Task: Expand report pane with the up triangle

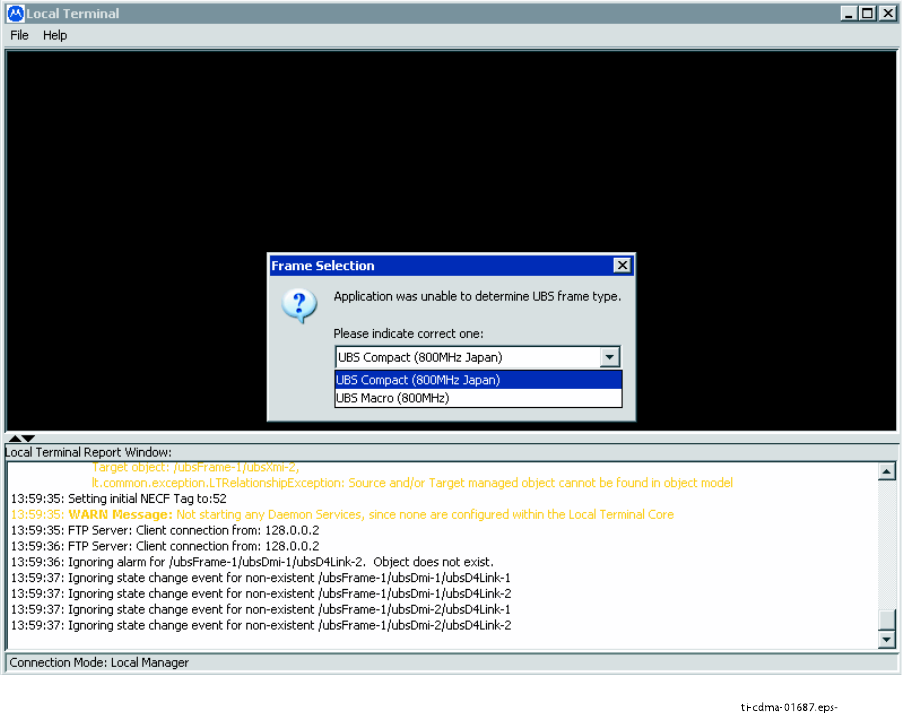Action: point(15,439)
